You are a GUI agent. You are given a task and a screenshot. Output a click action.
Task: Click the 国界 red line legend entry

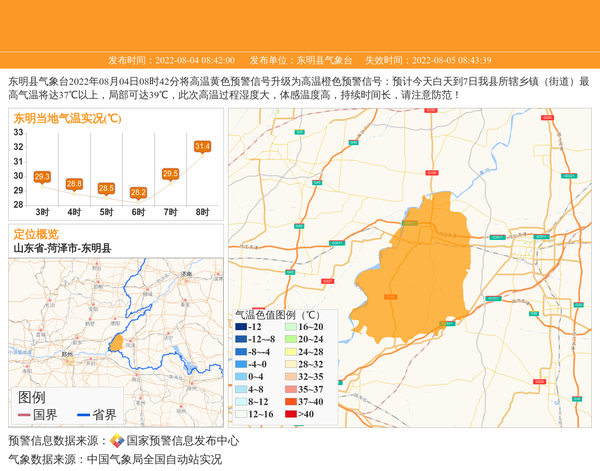37,415
